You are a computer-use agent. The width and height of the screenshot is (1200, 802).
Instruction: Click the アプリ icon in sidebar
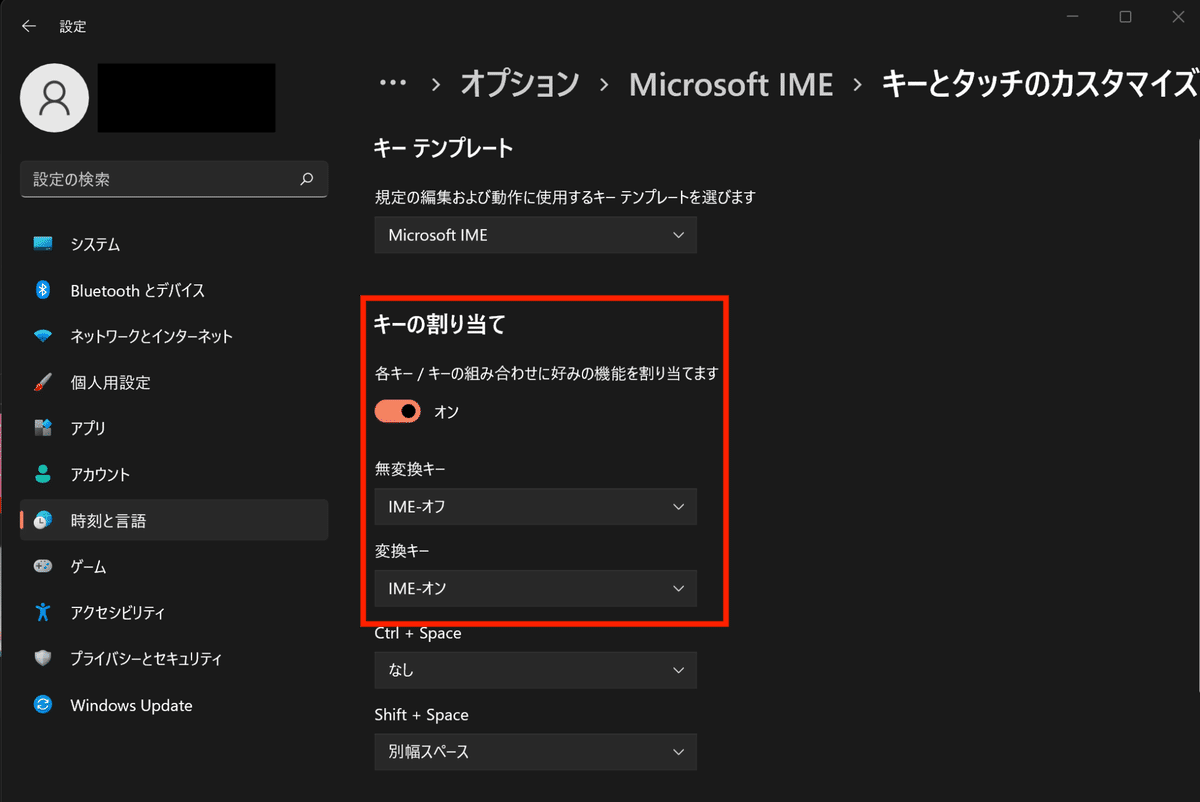tap(43, 428)
